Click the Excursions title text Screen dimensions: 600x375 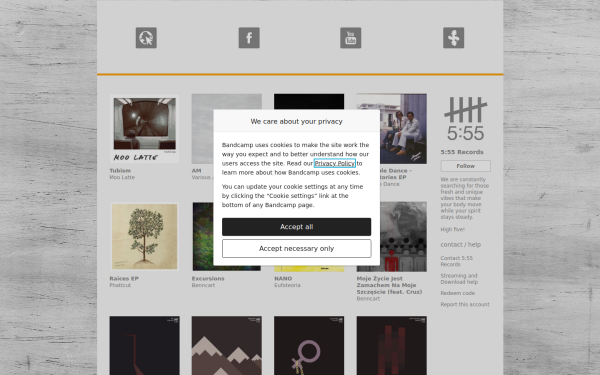tap(208, 279)
